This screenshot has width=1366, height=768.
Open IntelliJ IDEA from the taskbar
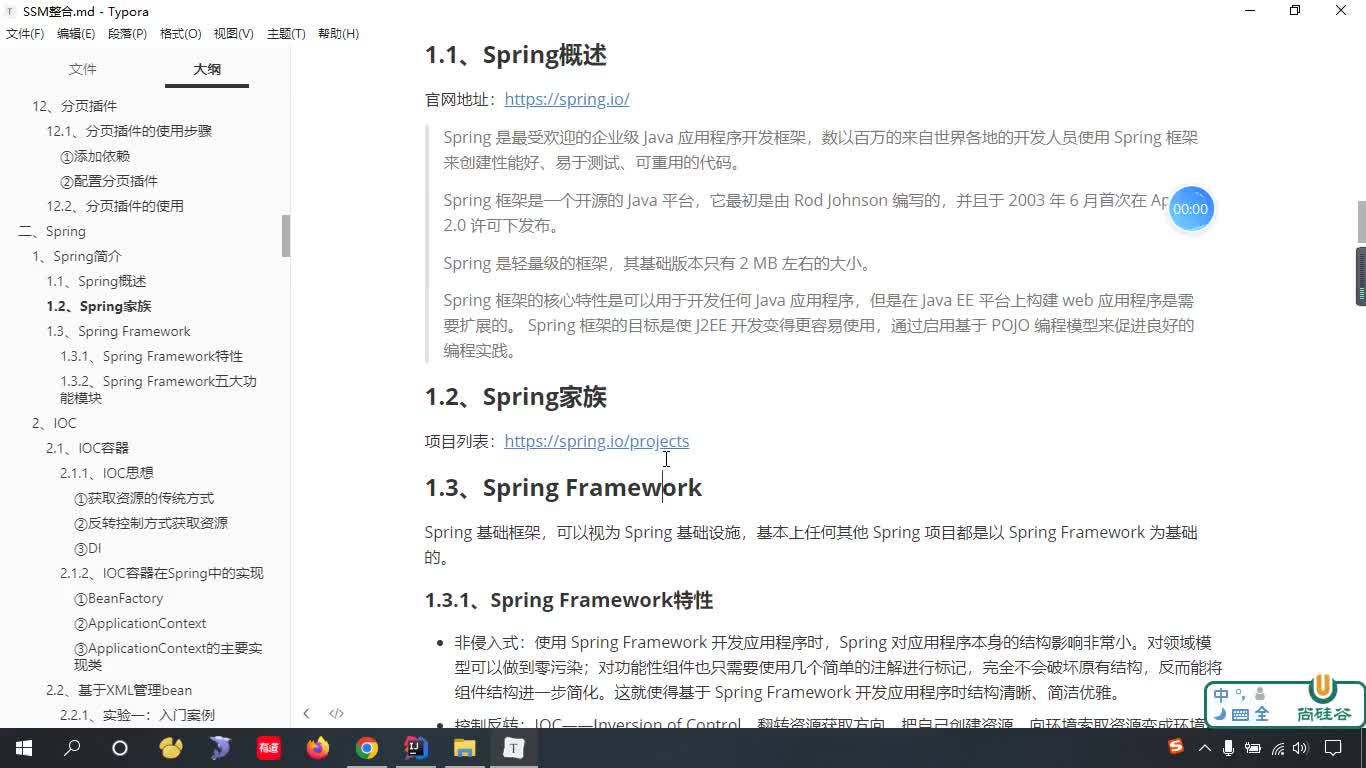pyautogui.click(x=416, y=748)
